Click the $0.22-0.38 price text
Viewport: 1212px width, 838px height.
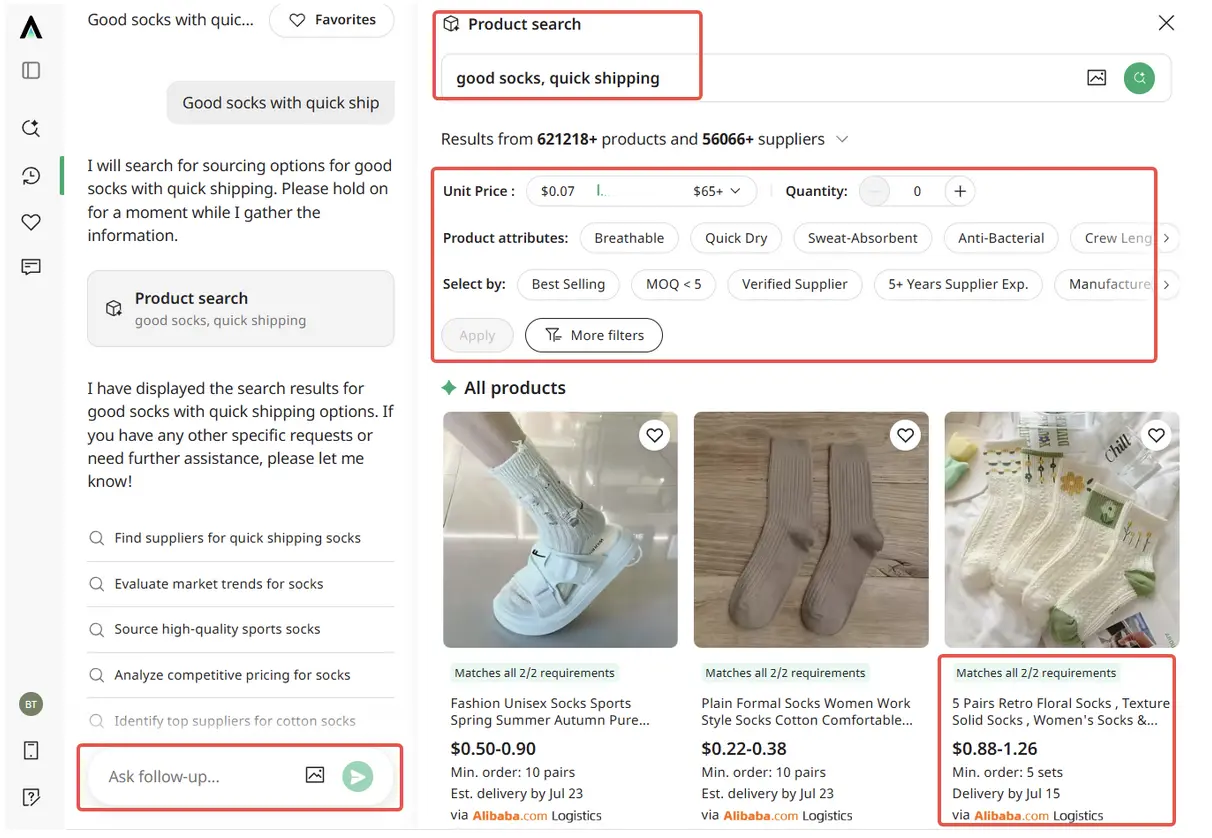coord(744,748)
